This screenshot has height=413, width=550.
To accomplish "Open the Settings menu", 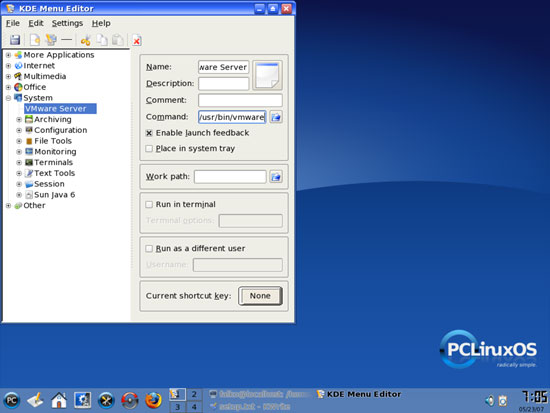I will [x=67, y=23].
